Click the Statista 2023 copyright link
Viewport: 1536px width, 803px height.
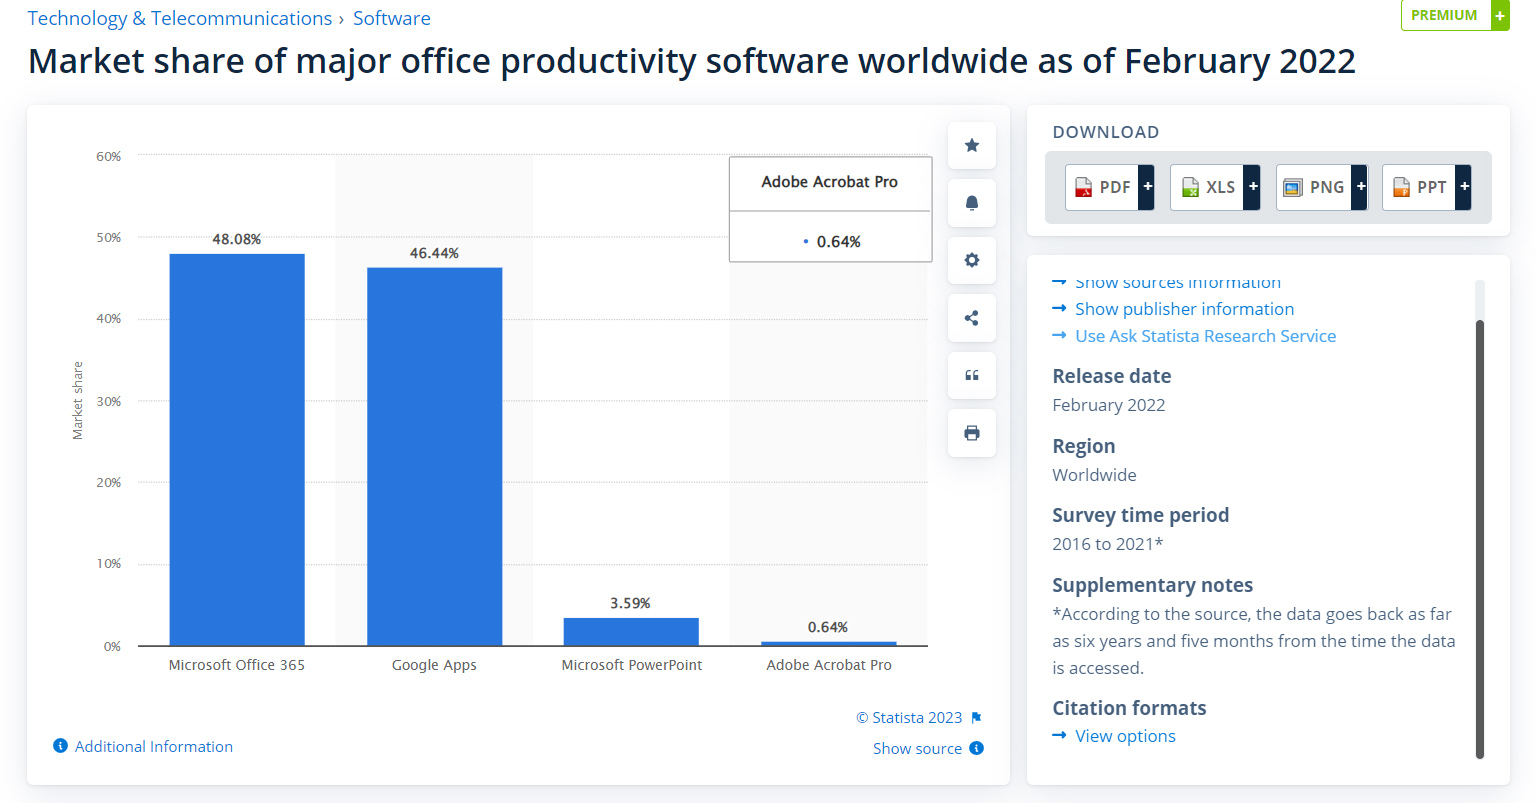[x=909, y=718]
